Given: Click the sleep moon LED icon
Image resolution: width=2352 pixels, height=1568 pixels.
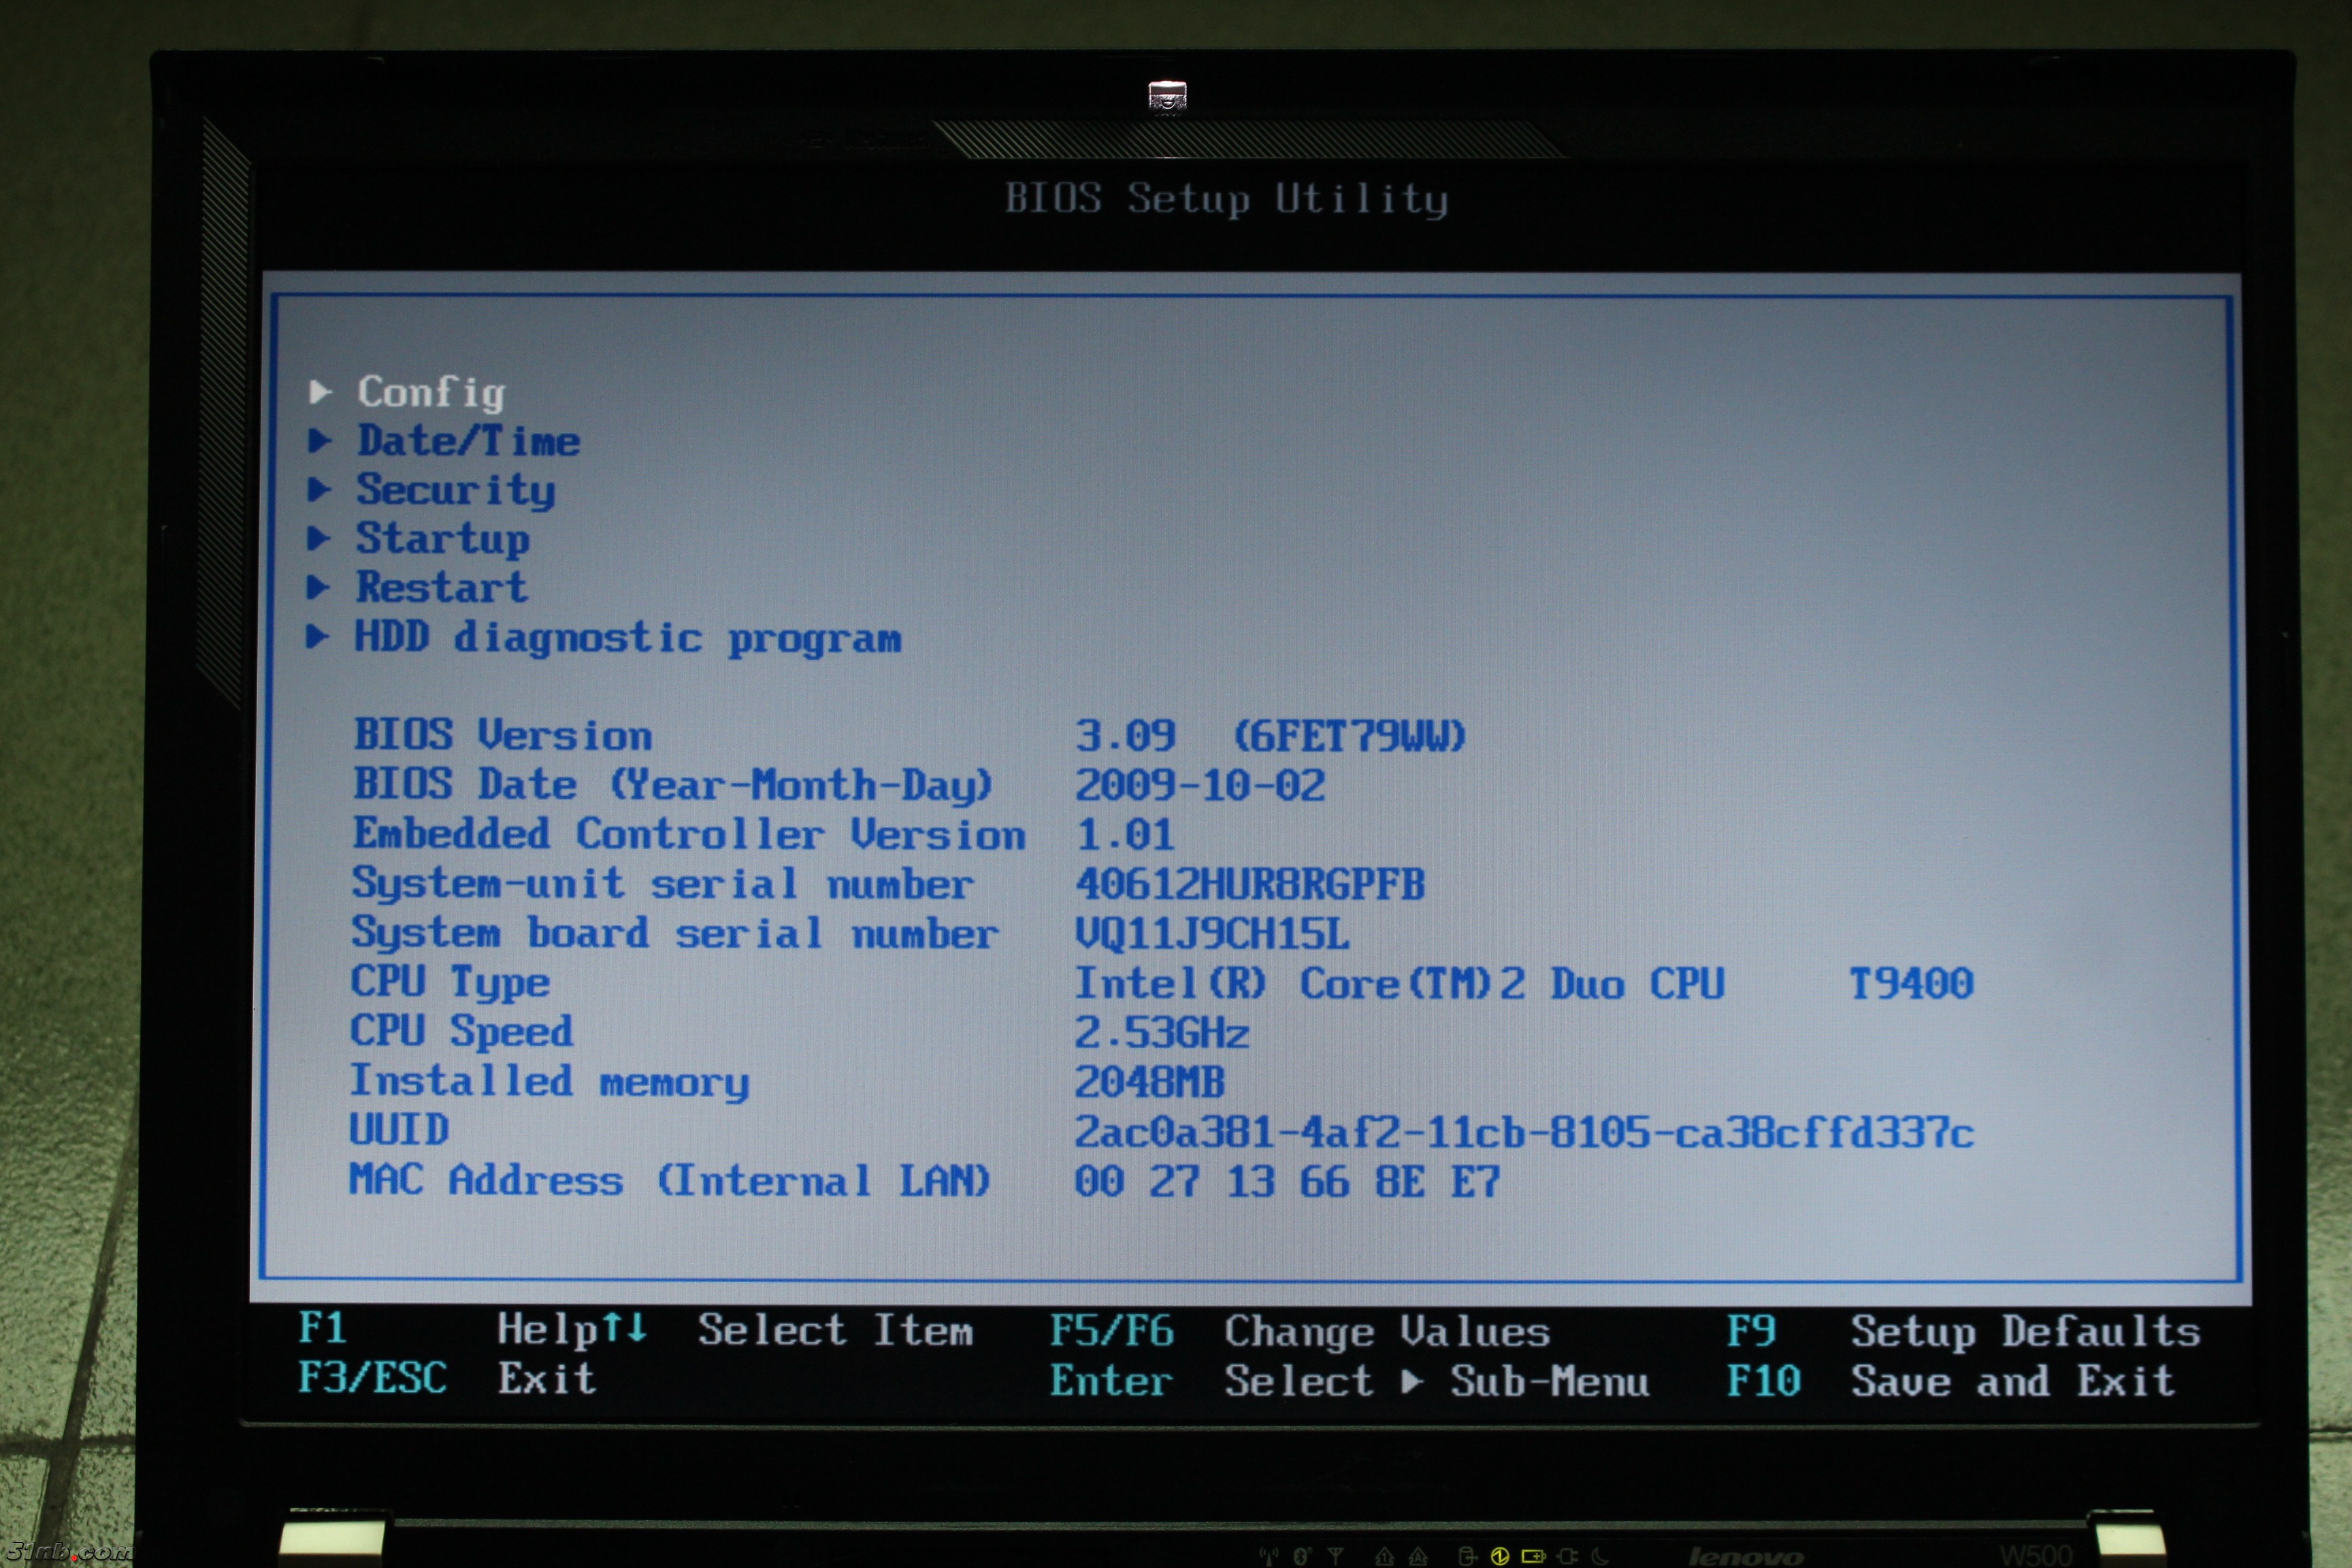Looking at the screenshot, I should pyautogui.click(x=1600, y=1557).
